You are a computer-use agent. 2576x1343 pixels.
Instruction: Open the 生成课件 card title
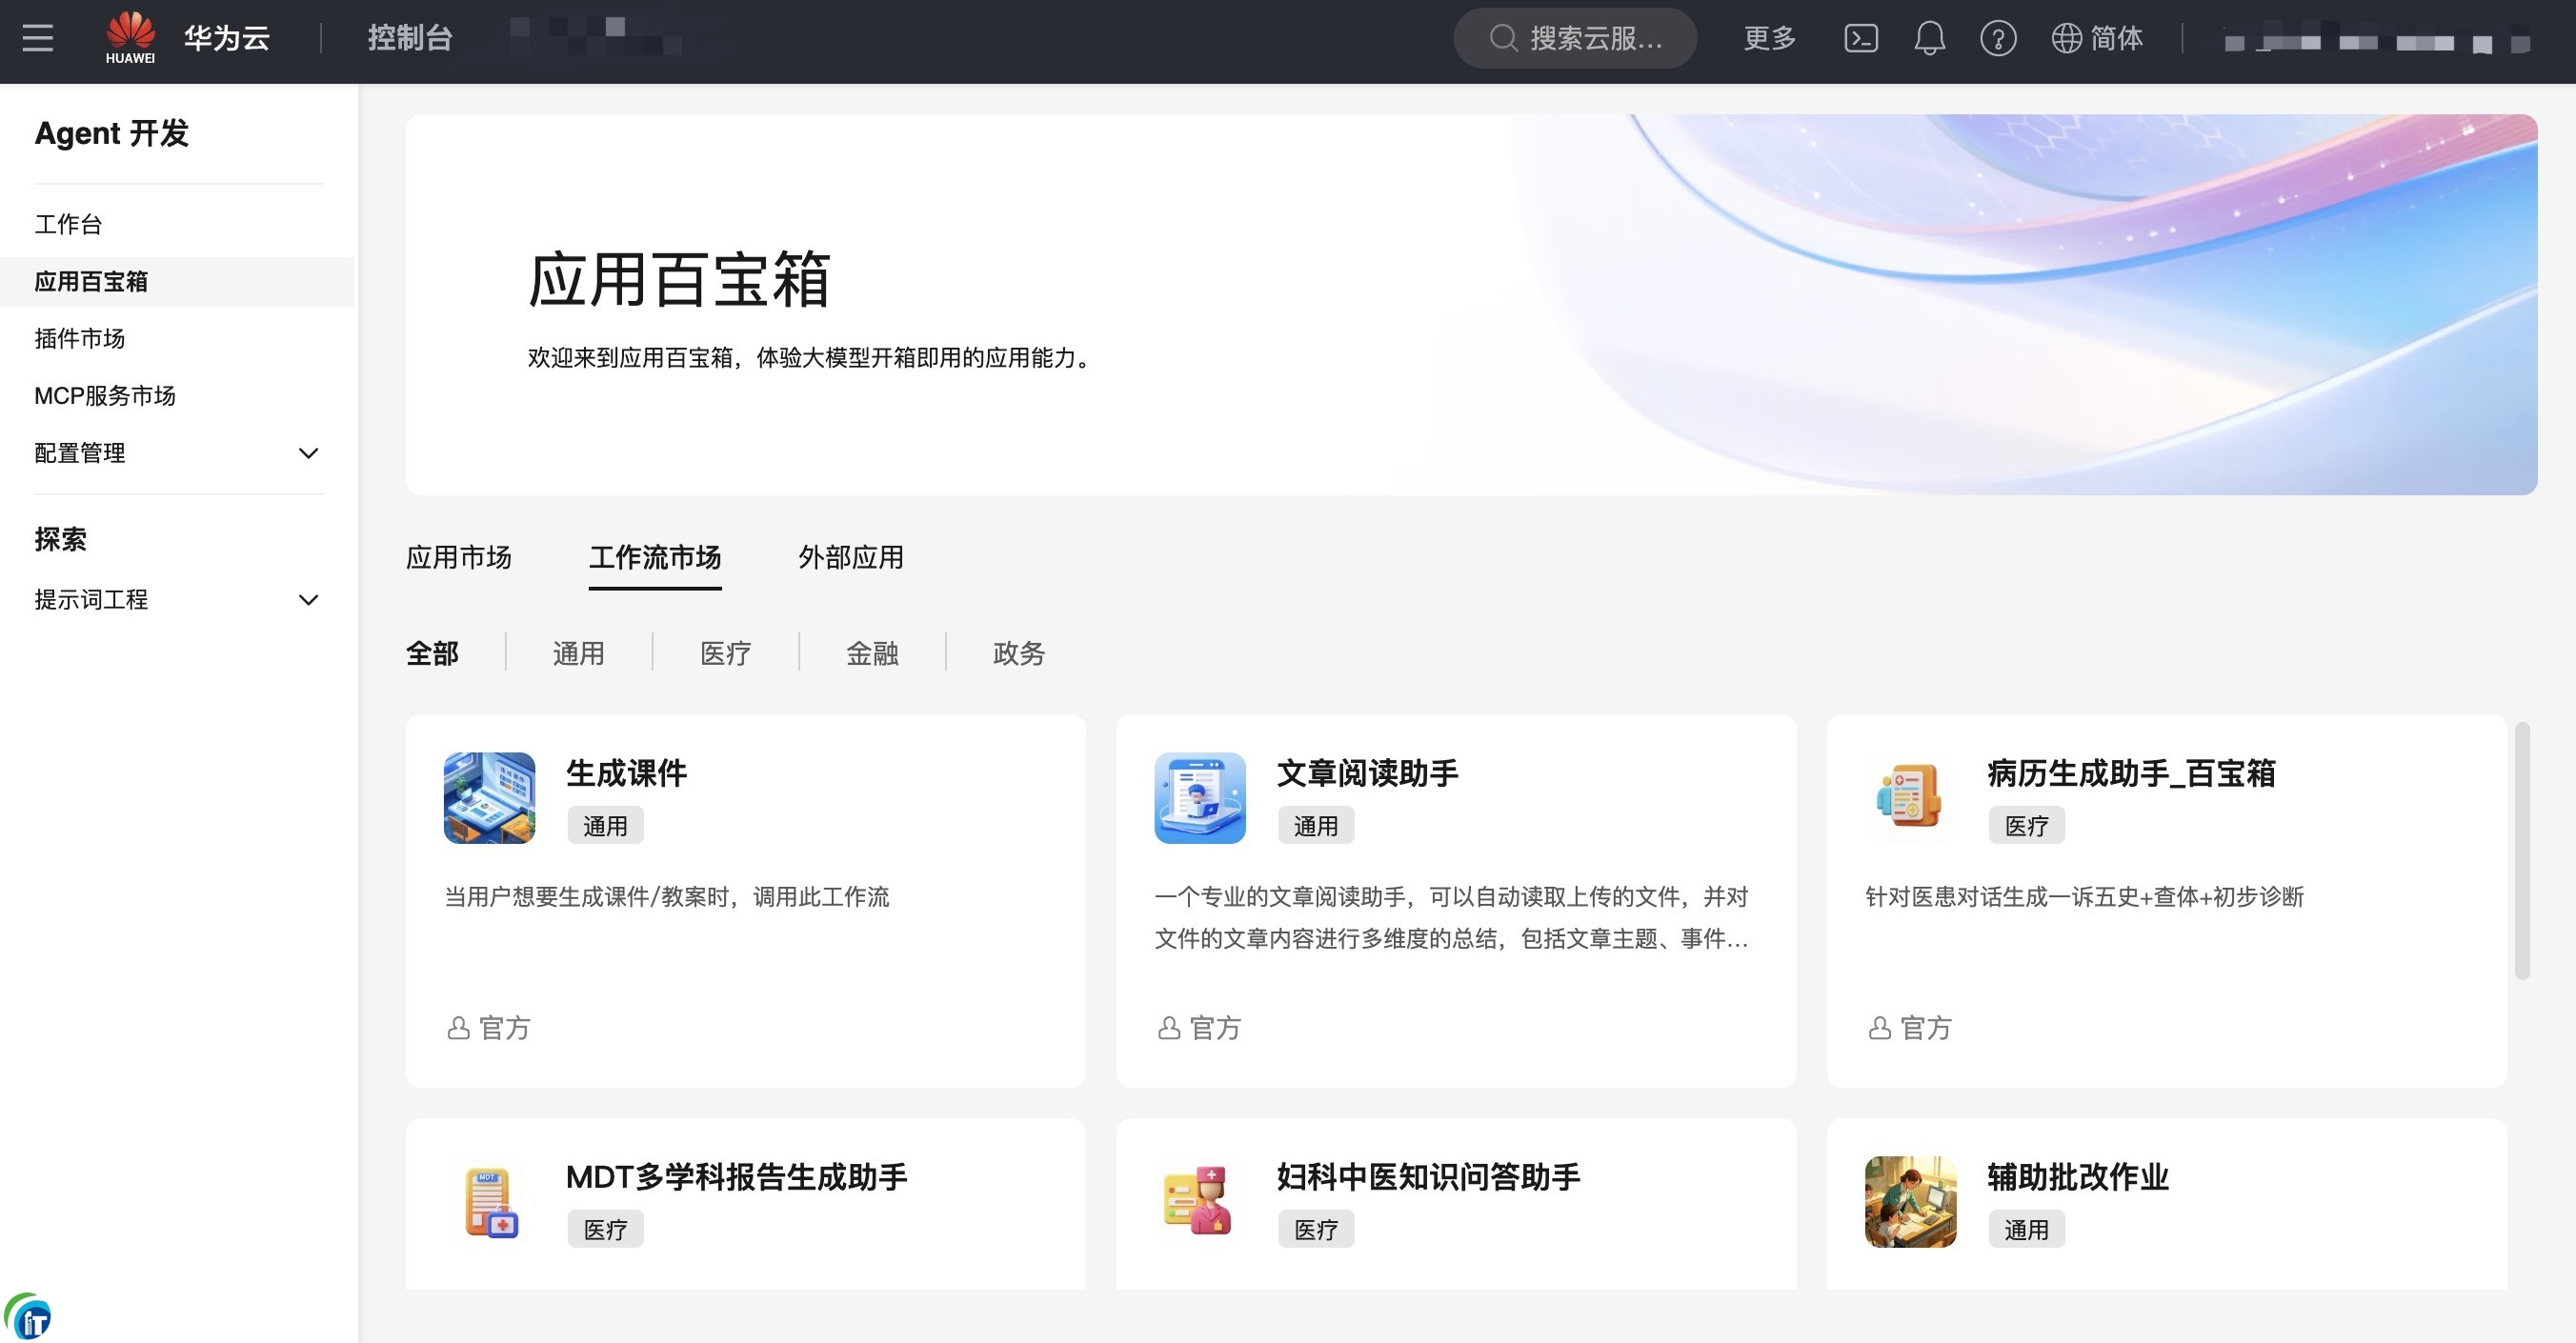pyautogui.click(x=626, y=773)
